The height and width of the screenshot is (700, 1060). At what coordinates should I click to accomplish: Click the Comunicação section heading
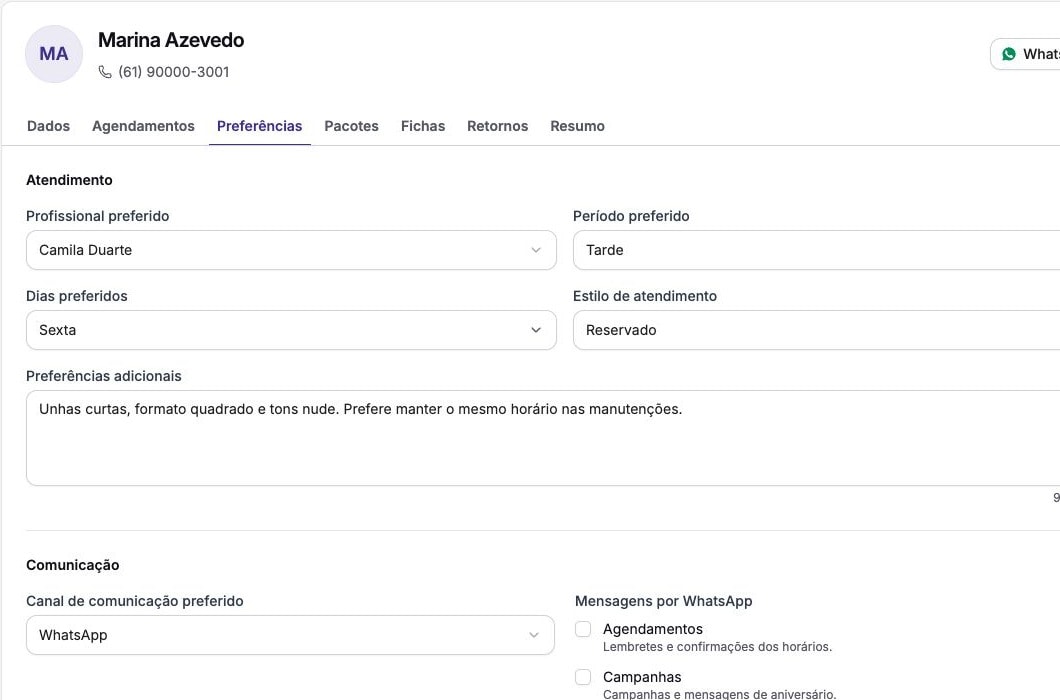[72, 565]
